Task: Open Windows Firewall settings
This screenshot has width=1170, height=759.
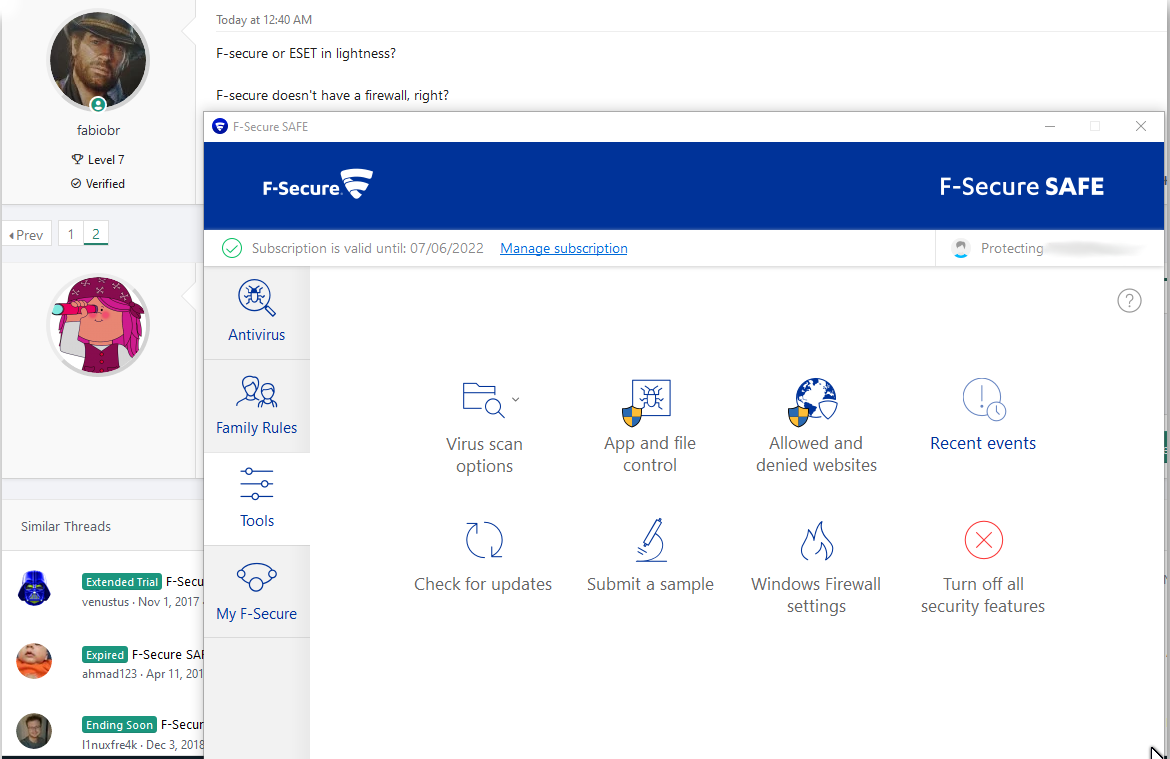Action: pos(816,569)
